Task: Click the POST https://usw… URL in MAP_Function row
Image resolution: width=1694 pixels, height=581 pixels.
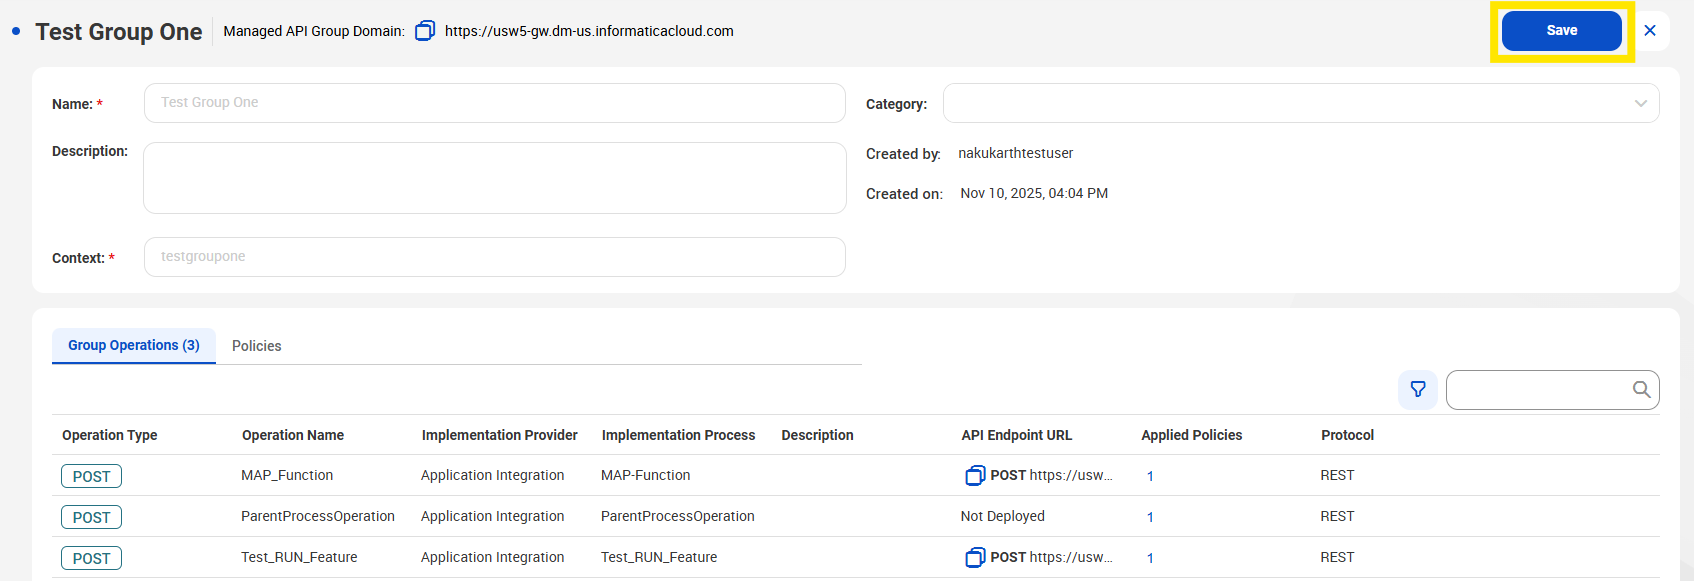Action: point(1052,475)
